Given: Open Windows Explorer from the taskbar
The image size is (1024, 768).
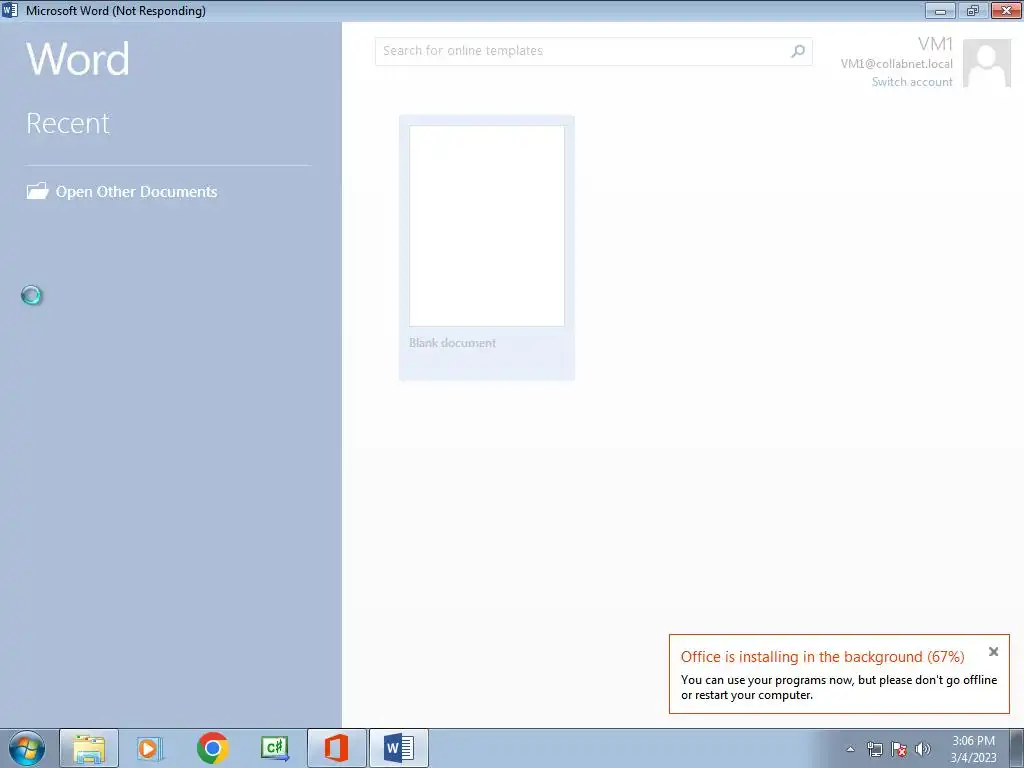Looking at the screenshot, I should click(89, 748).
